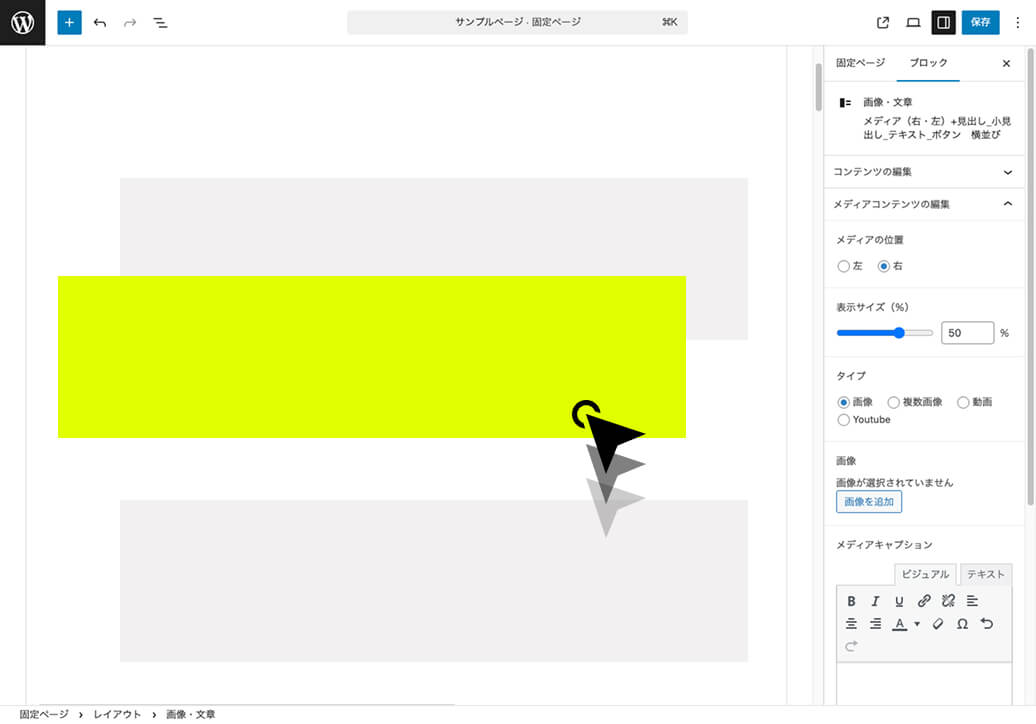Viewport: 1036px width, 724px height.
Task: Click the 画像を追加 button
Action: tap(868, 502)
